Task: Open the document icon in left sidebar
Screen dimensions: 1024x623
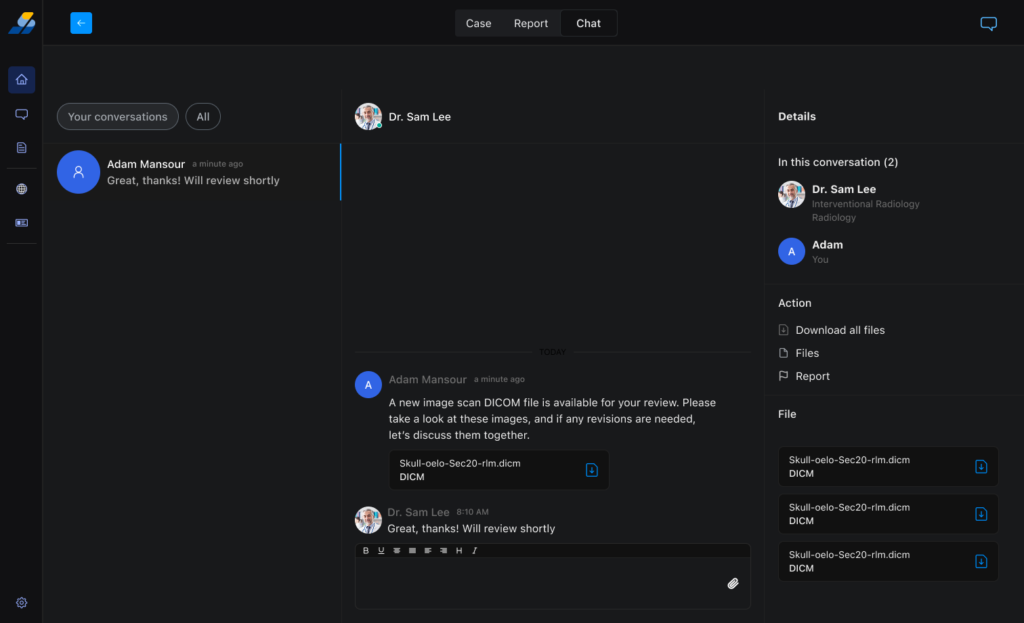Action: (x=22, y=148)
